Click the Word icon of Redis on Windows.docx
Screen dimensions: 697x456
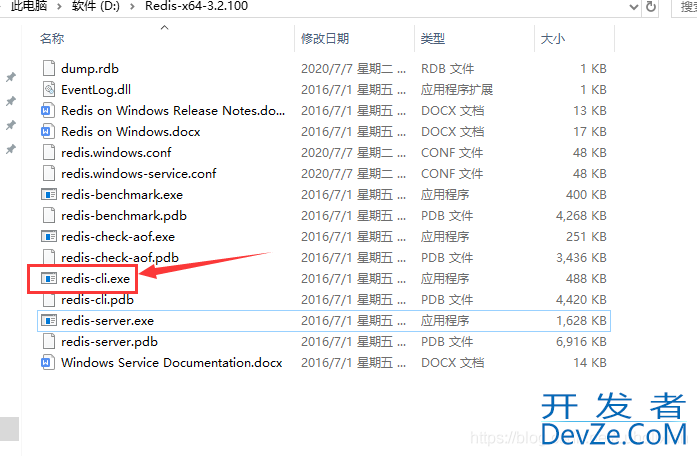pyautogui.click(x=48, y=132)
